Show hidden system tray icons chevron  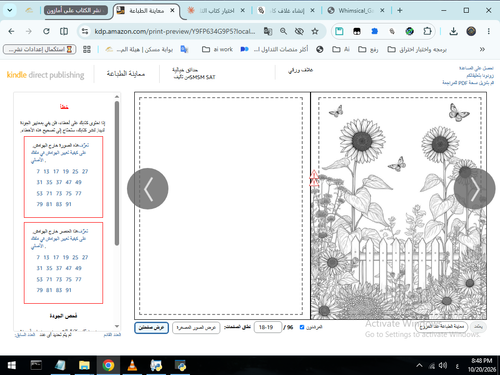tap(419, 365)
